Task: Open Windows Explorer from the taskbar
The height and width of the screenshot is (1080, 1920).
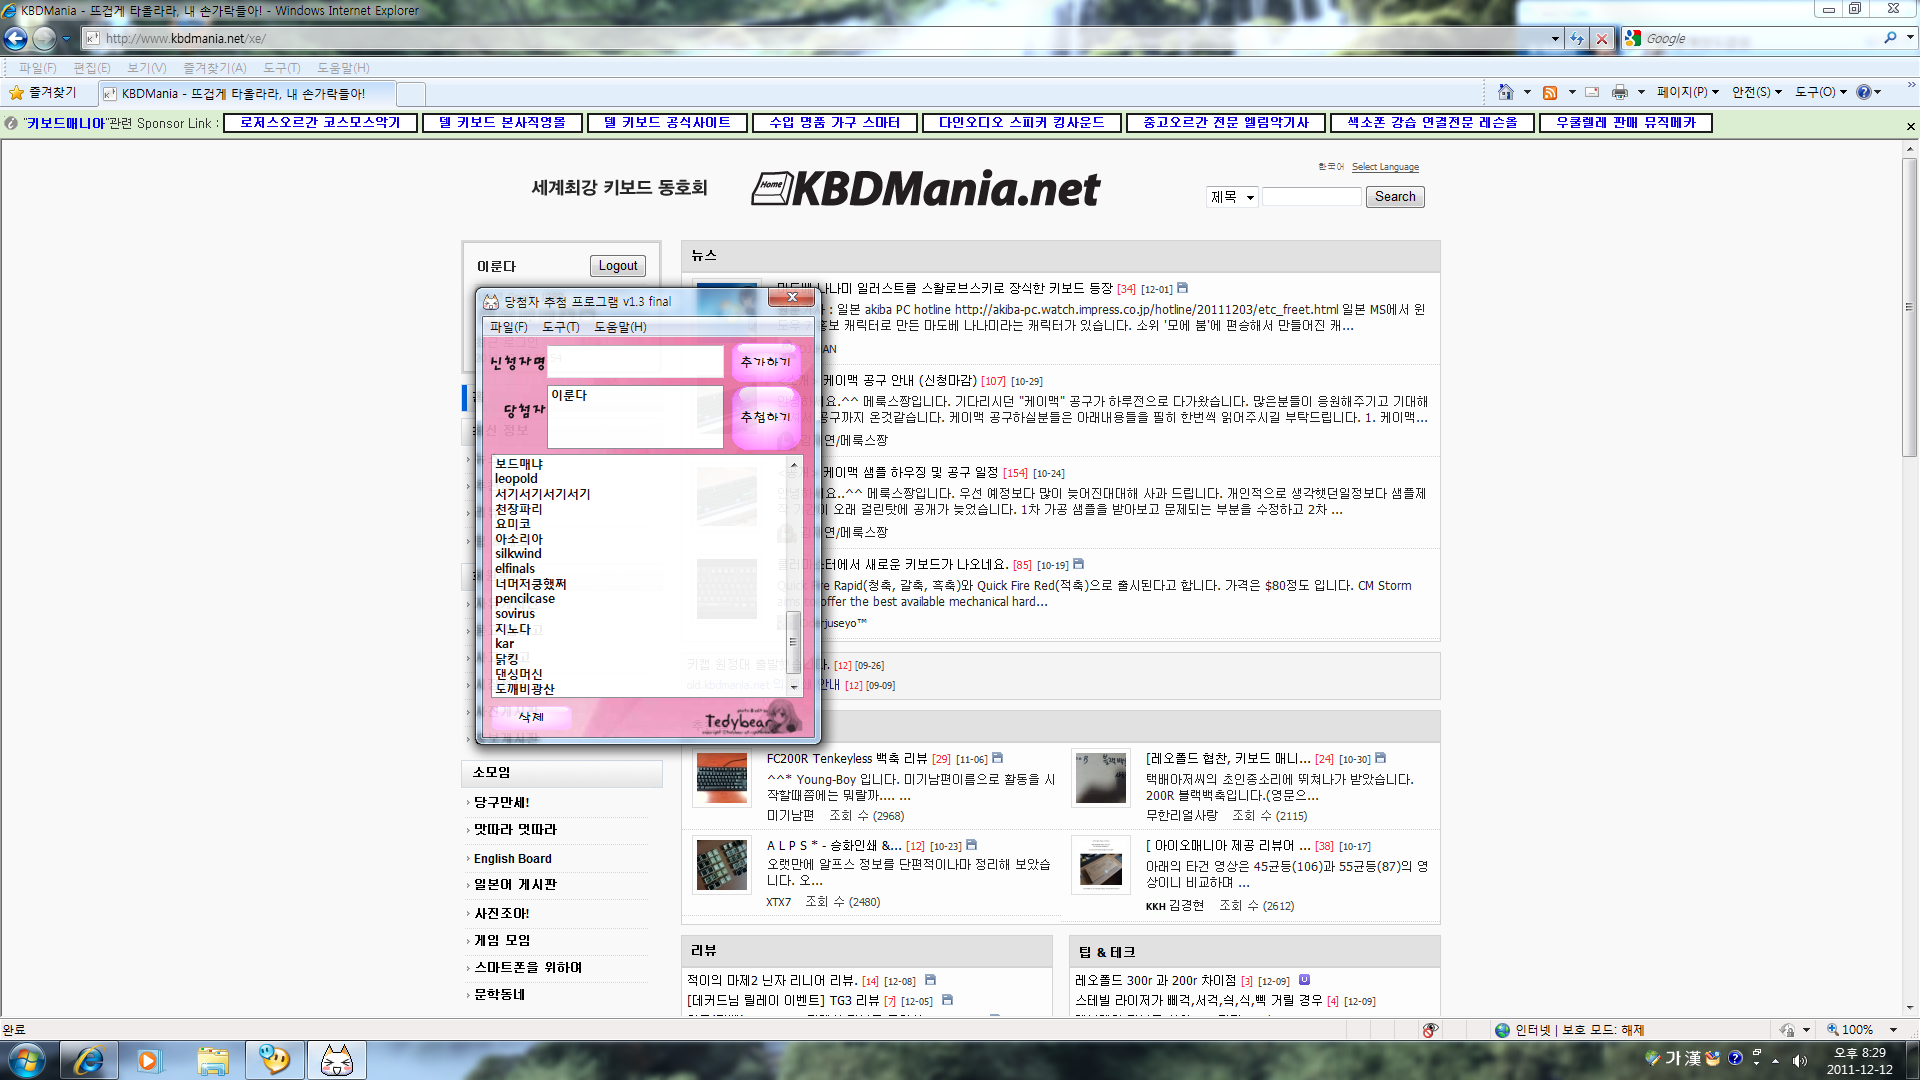Action: [x=212, y=1060]
